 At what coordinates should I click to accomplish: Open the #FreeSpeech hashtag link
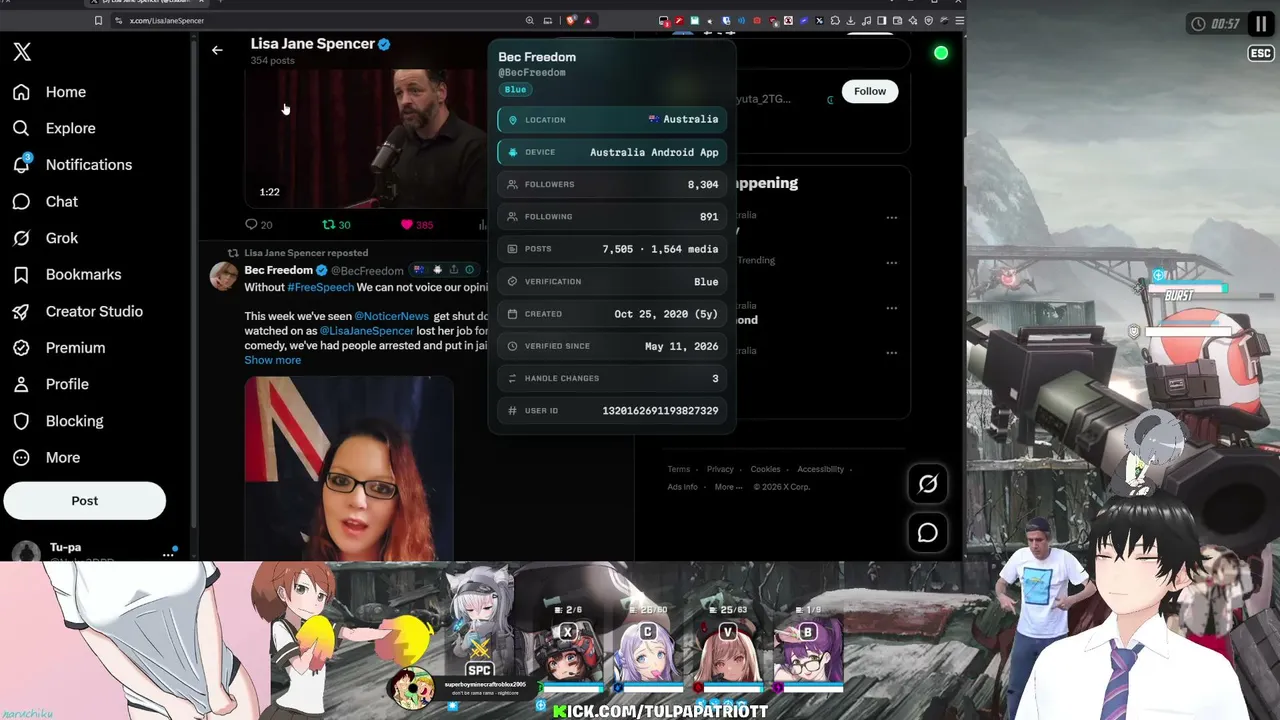[321, 288]
